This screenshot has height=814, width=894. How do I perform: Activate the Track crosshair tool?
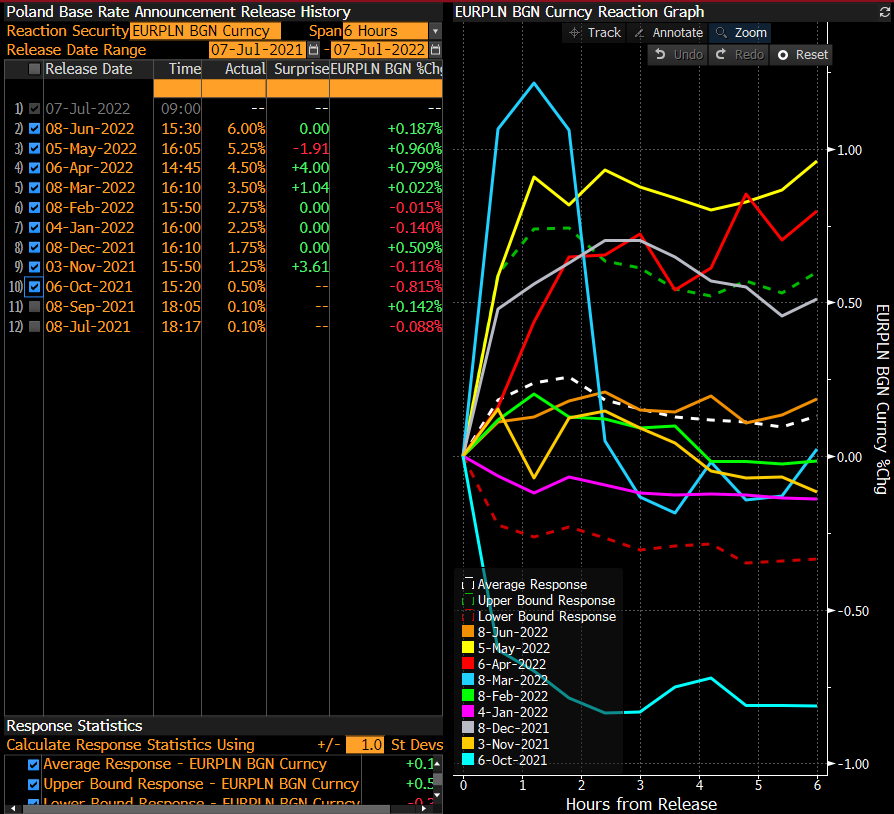click(x=594, y=32)
